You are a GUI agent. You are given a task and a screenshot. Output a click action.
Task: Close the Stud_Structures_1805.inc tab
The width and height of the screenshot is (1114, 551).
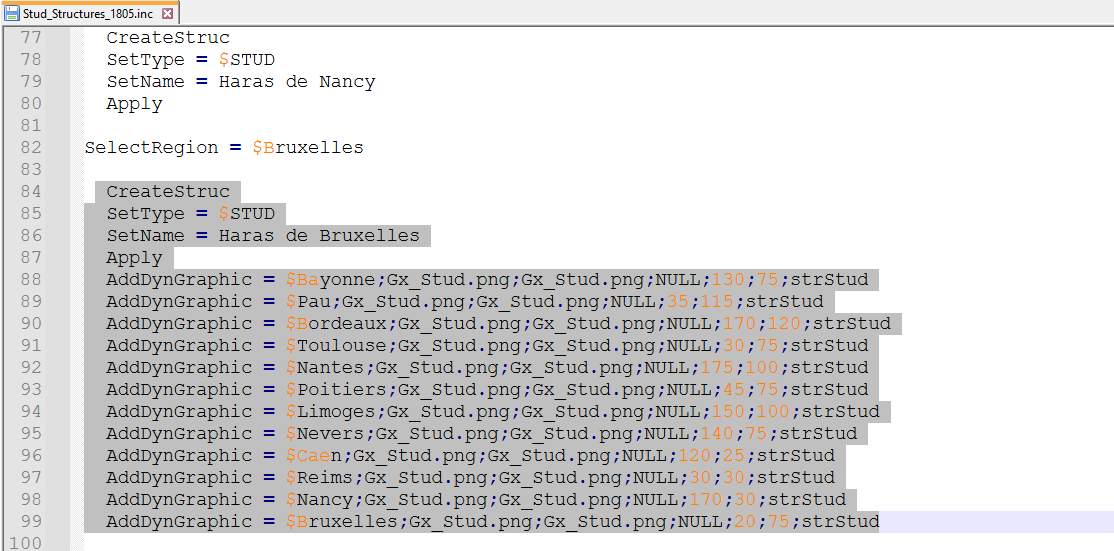[167, 13]
